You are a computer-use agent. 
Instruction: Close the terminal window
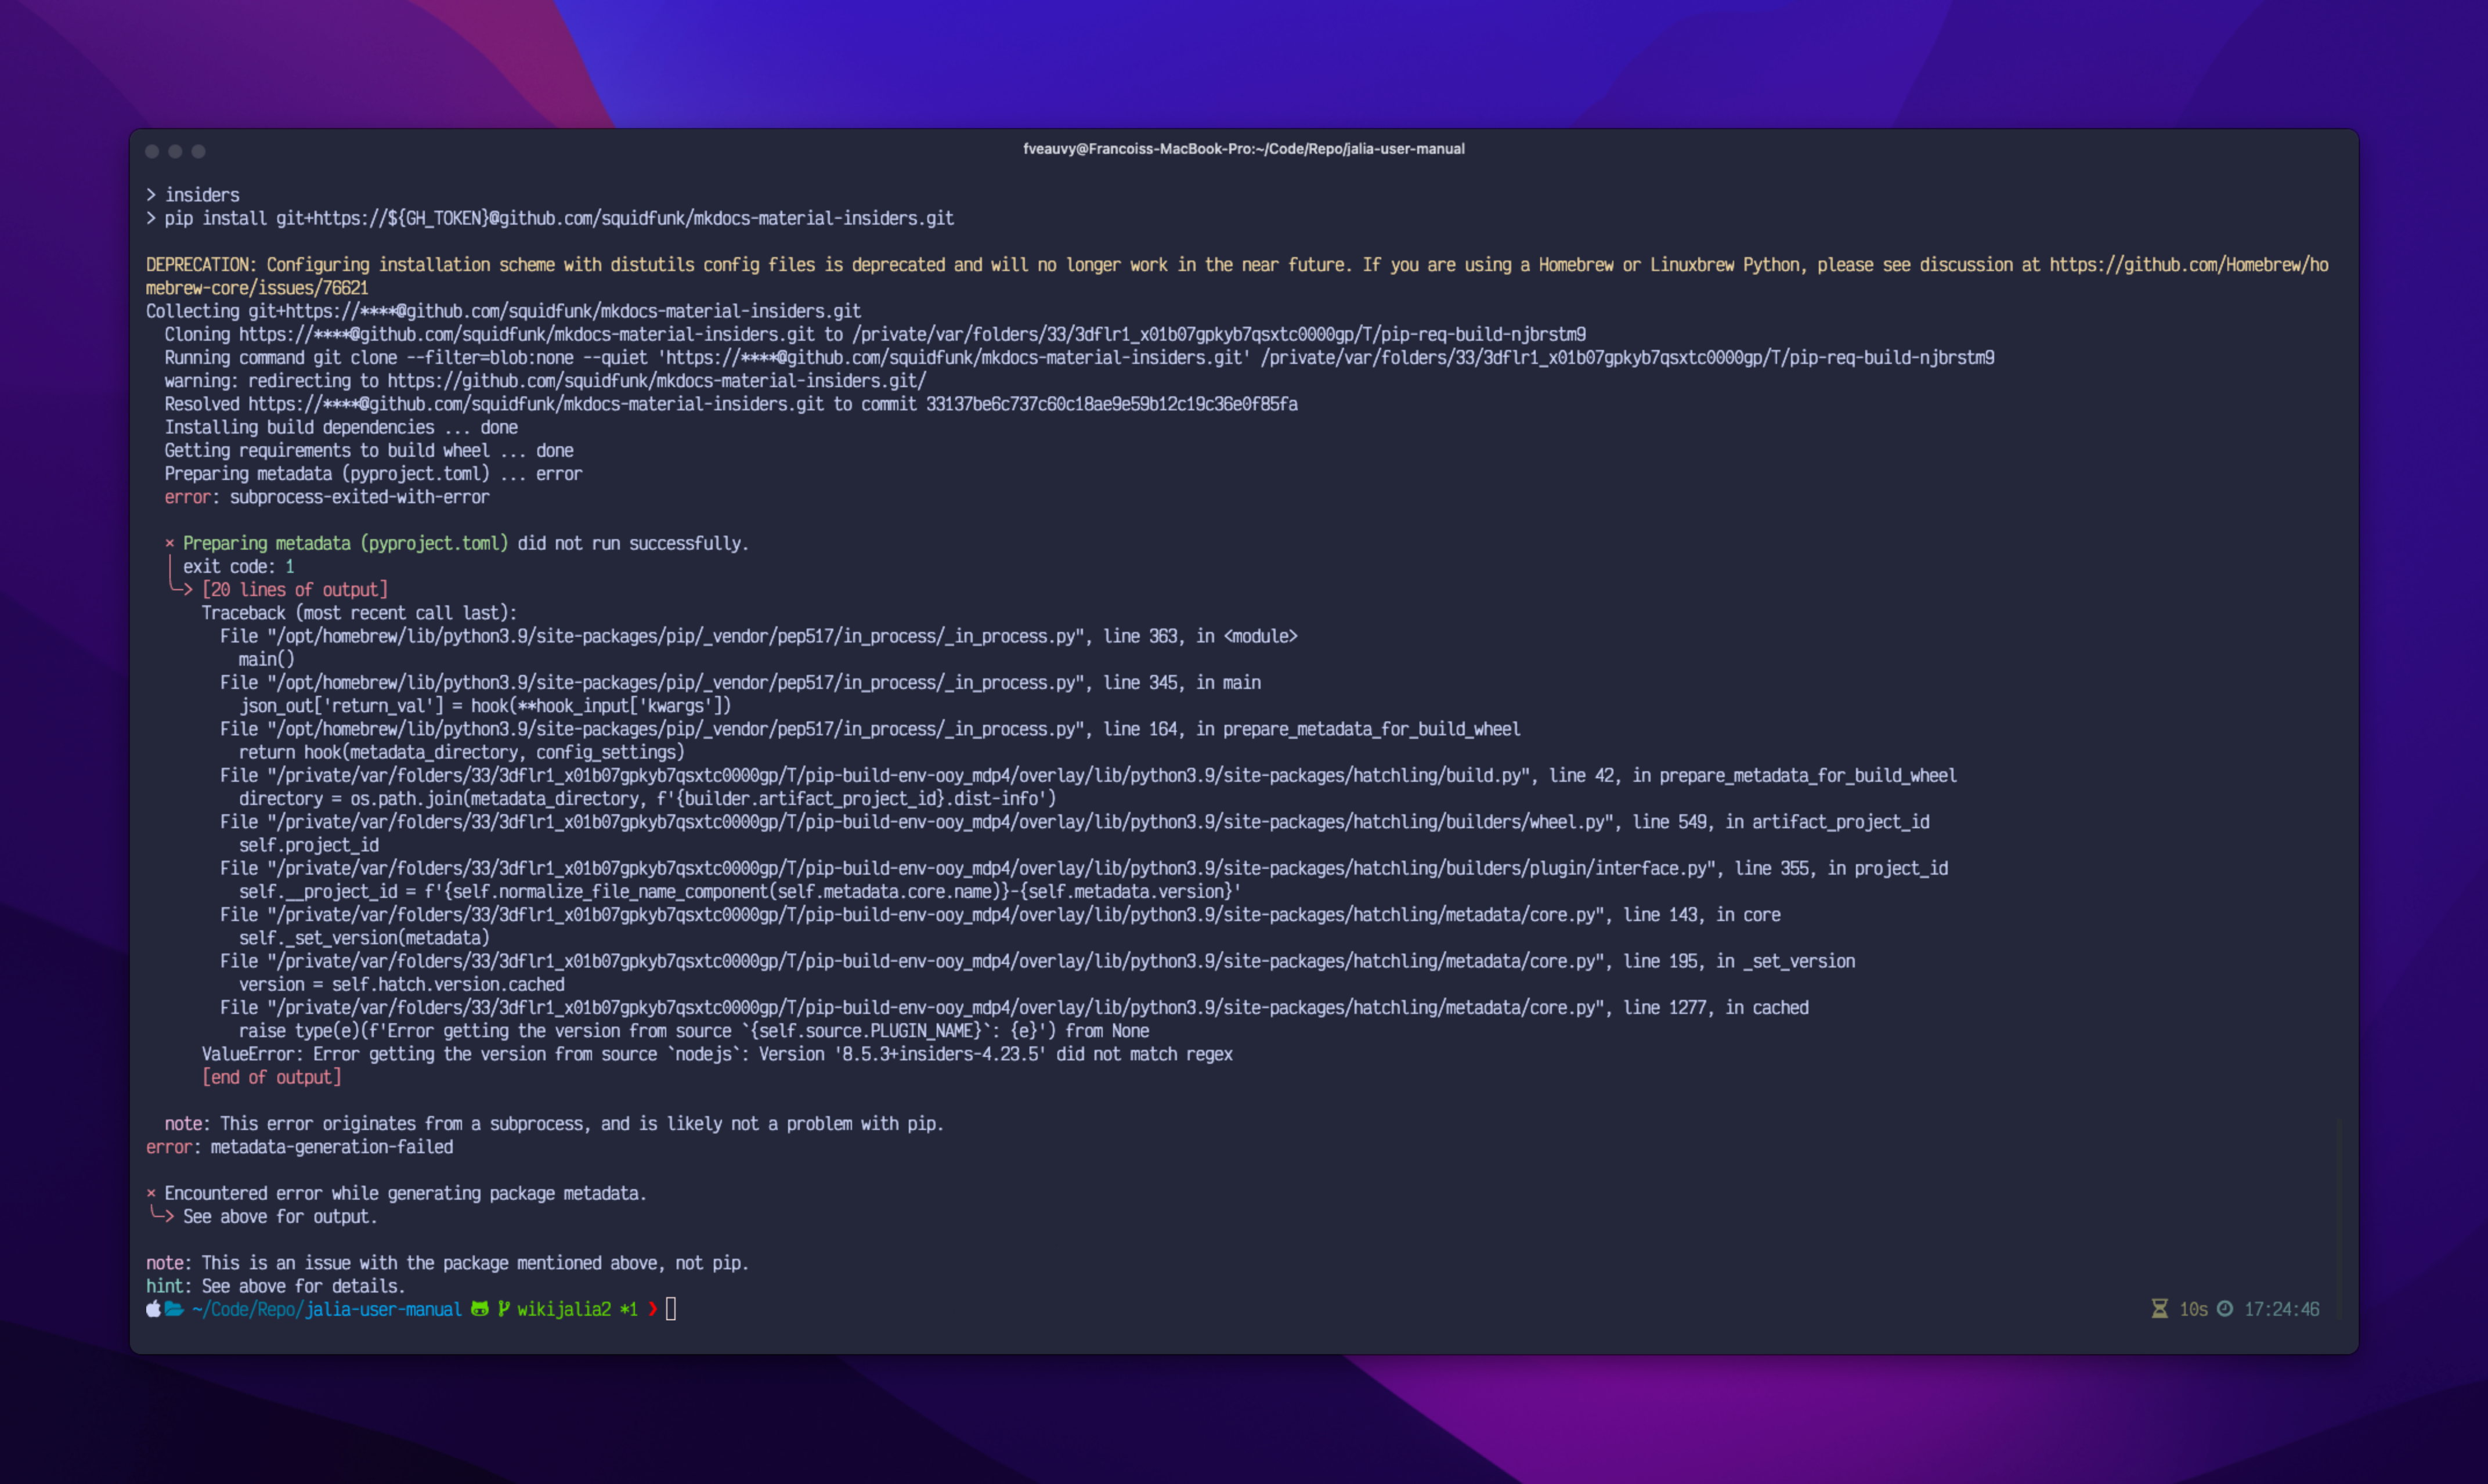click(152, 151)
